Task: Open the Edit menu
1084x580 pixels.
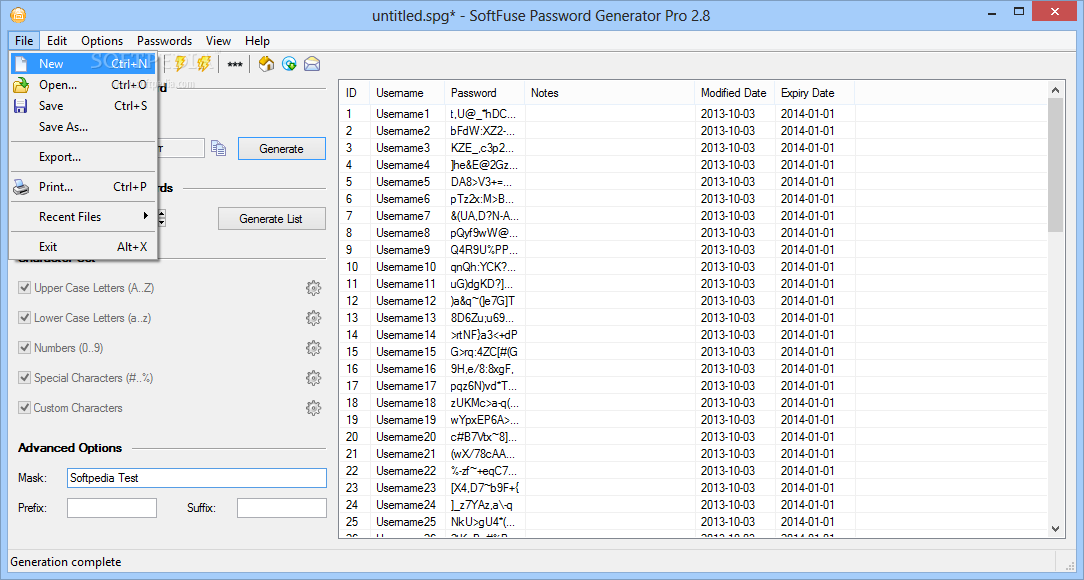Action: click(57, 41)
